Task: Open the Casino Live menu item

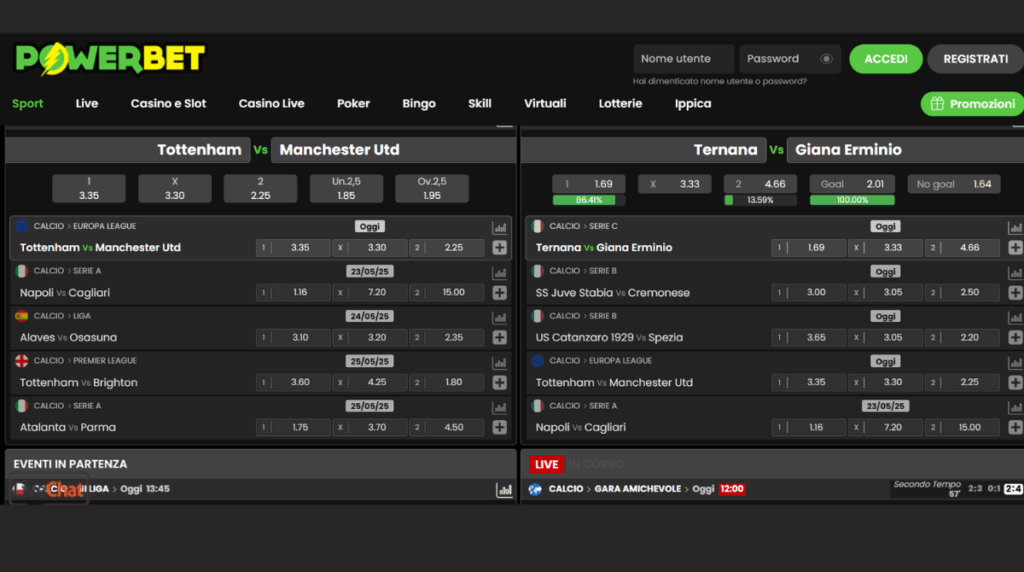Action: coord(271,104)
